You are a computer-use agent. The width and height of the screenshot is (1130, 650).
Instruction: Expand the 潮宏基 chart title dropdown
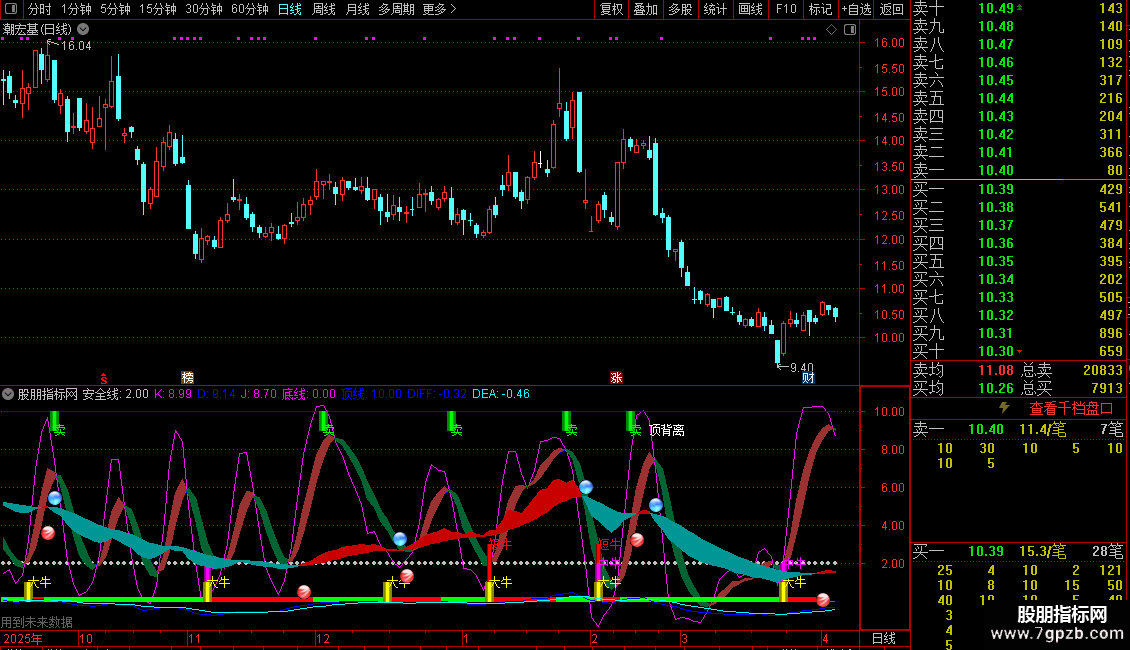(83, 30)
